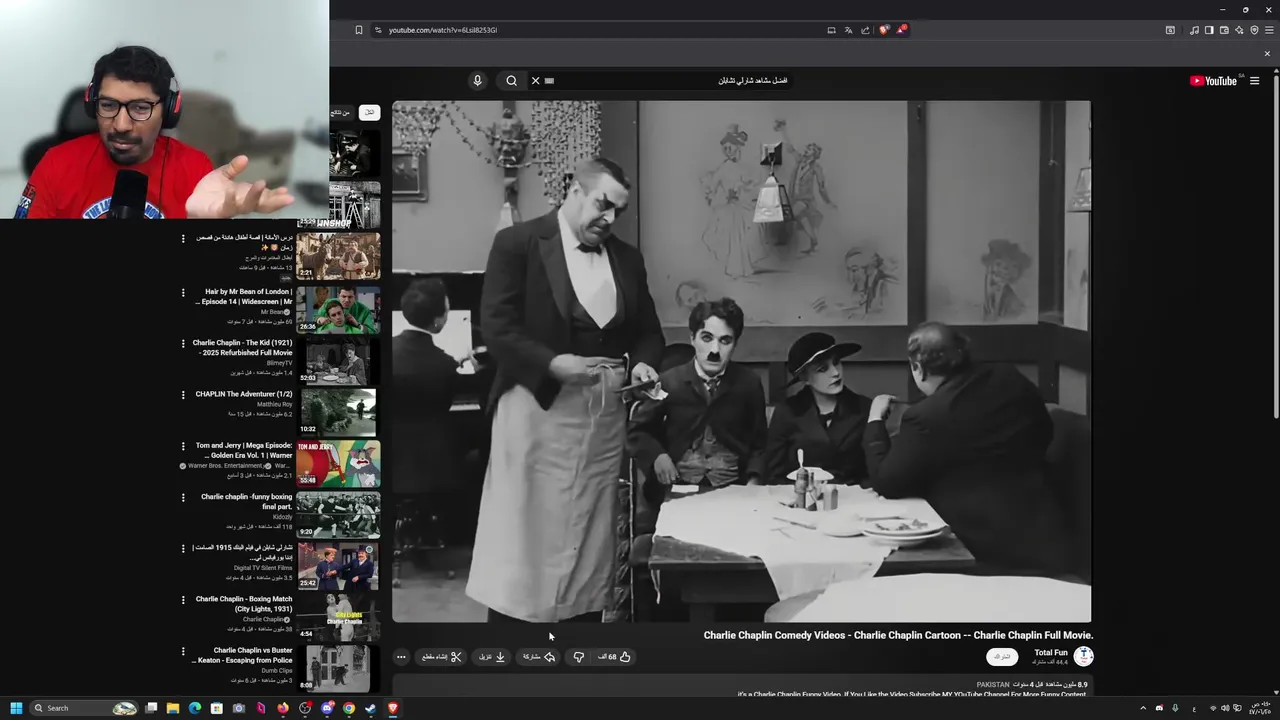
Task: Click the share page icon in address bar
Action: tap(865, 30)
